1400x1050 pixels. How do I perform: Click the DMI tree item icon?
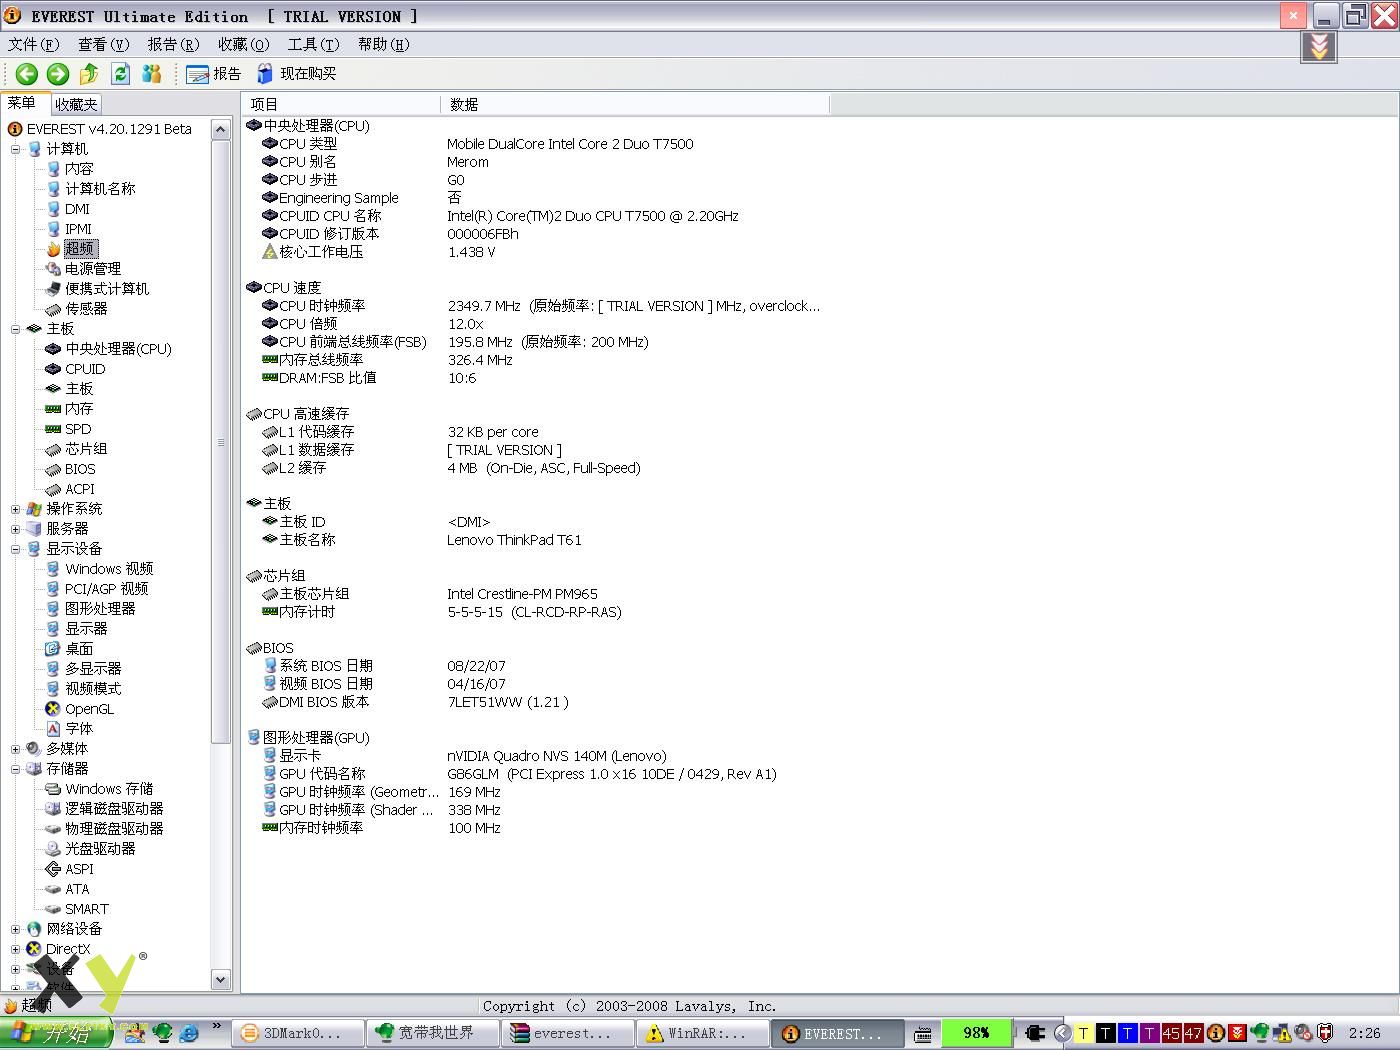53,209
